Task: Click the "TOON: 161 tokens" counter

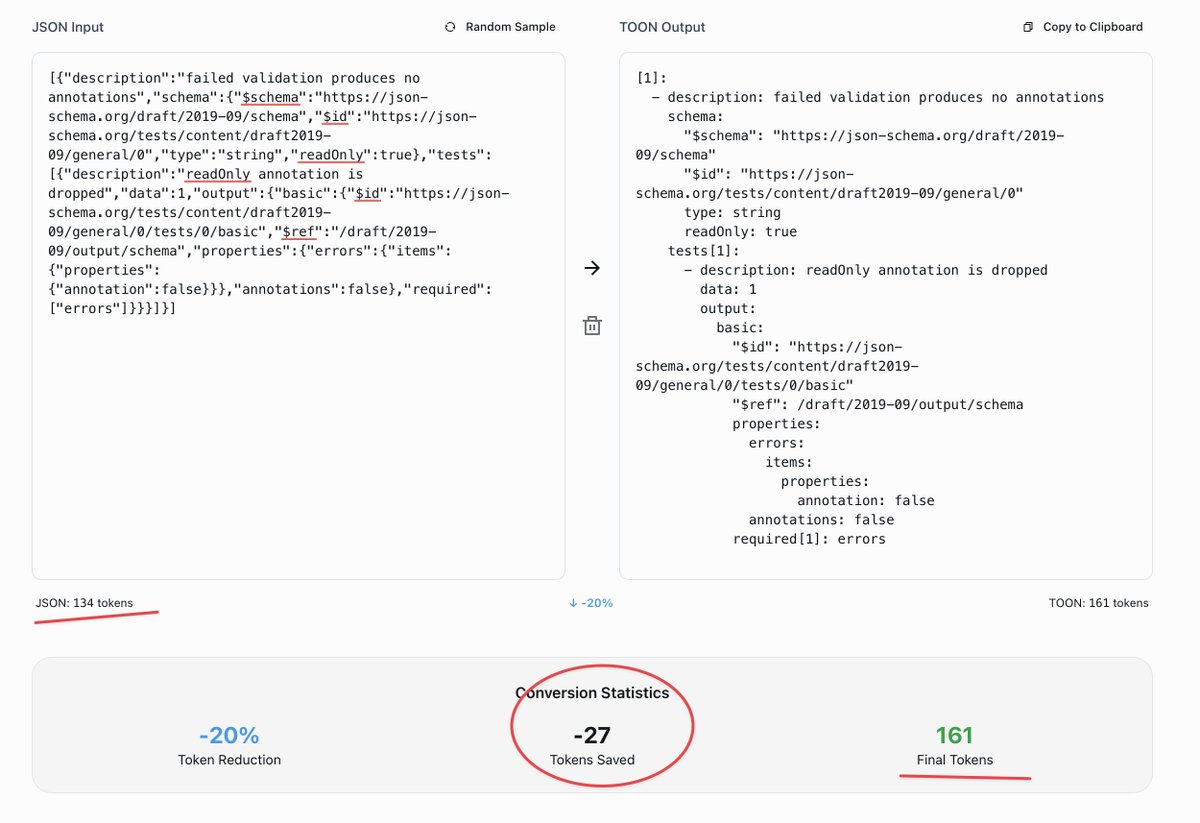Action: (x=1098, y=603)
